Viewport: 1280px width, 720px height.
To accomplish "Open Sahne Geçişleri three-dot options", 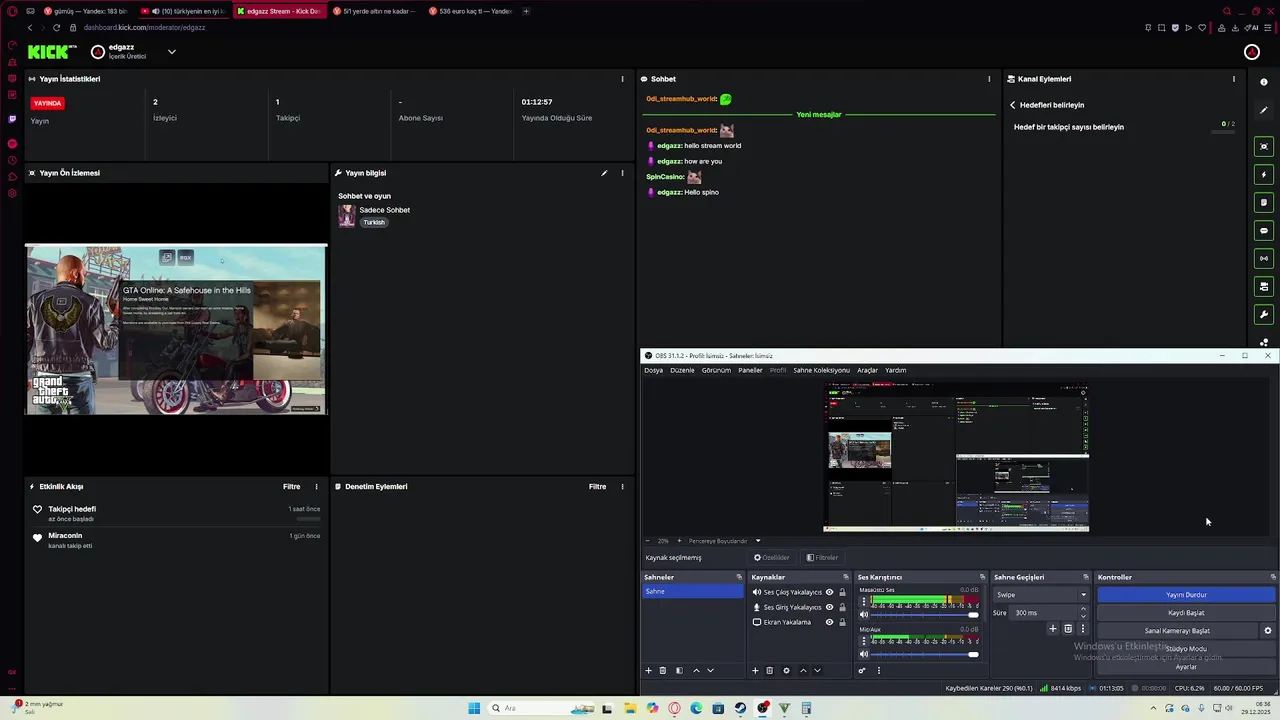I will pos(1082,629).
